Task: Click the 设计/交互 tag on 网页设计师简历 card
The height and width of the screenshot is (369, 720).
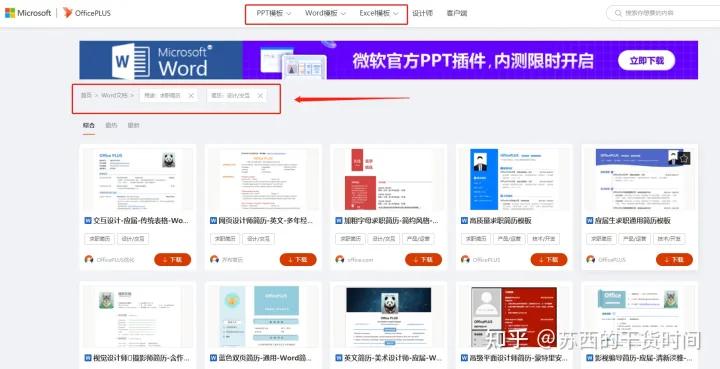Action: (258, 239)
